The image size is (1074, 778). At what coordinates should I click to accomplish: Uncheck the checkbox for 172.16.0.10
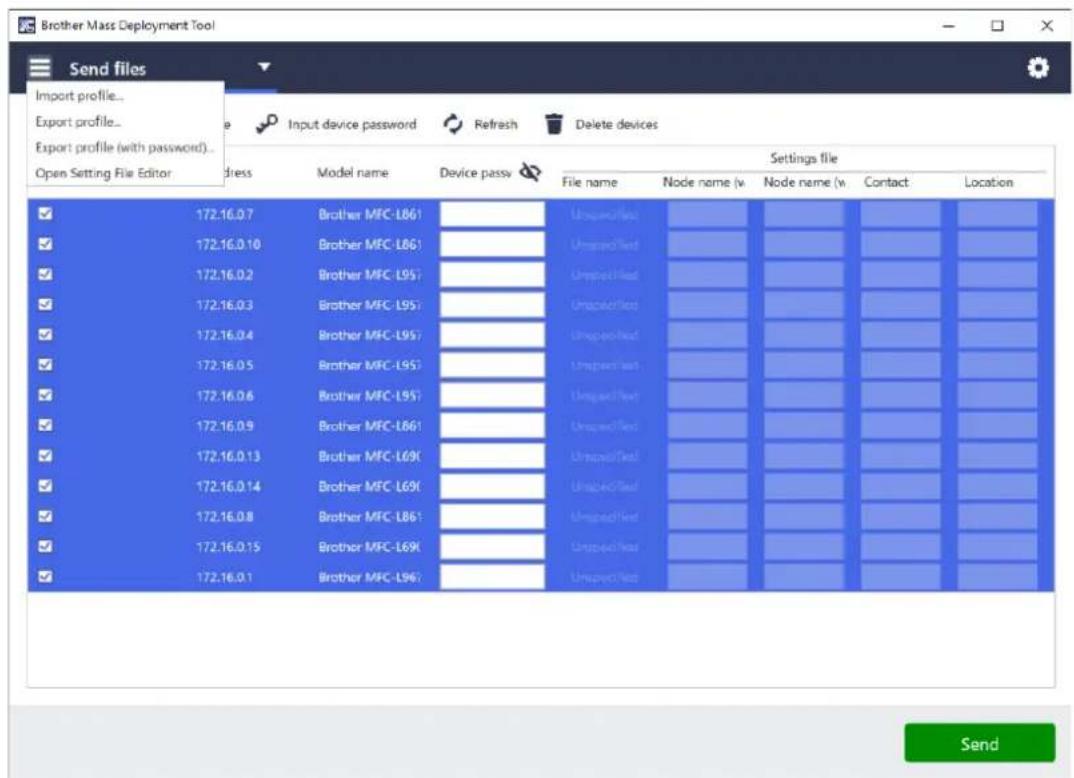45,244
